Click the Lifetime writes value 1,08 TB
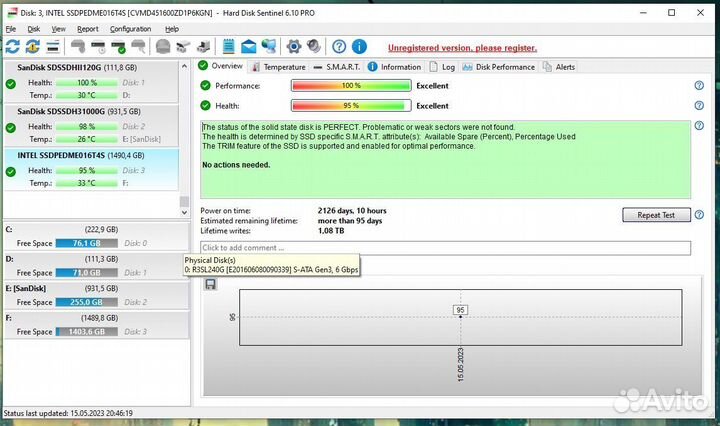Screen dimensions: 720x426 [331, 231]
